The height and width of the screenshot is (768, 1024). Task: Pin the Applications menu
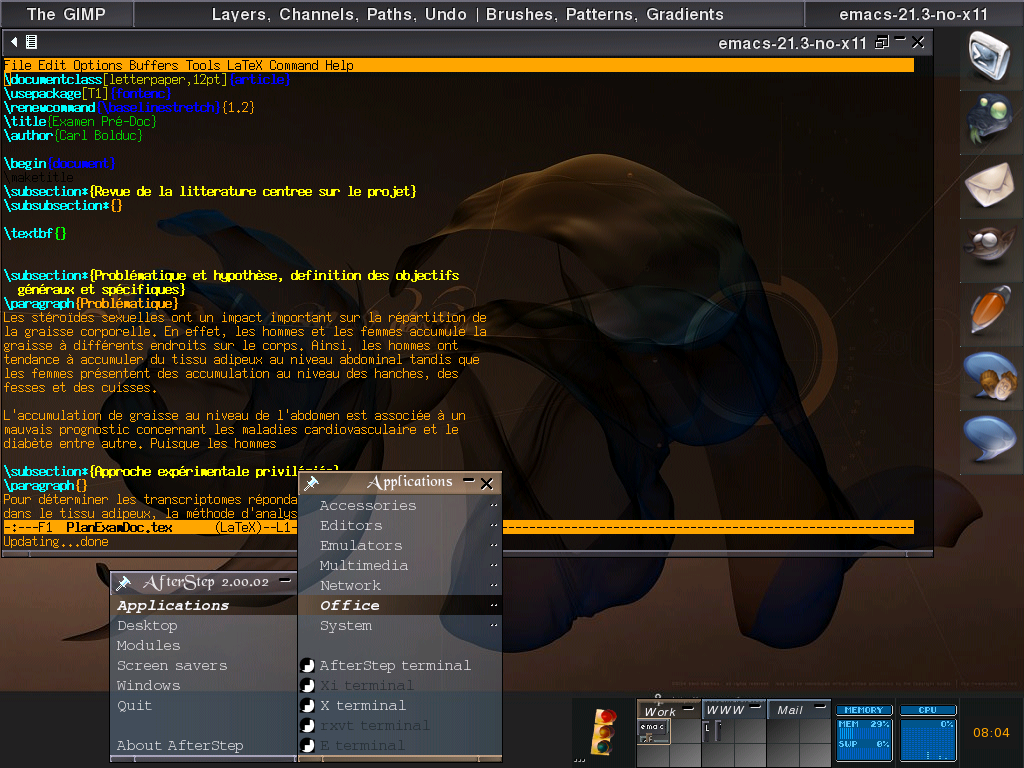pyautogui.click(x=312, y=483)
